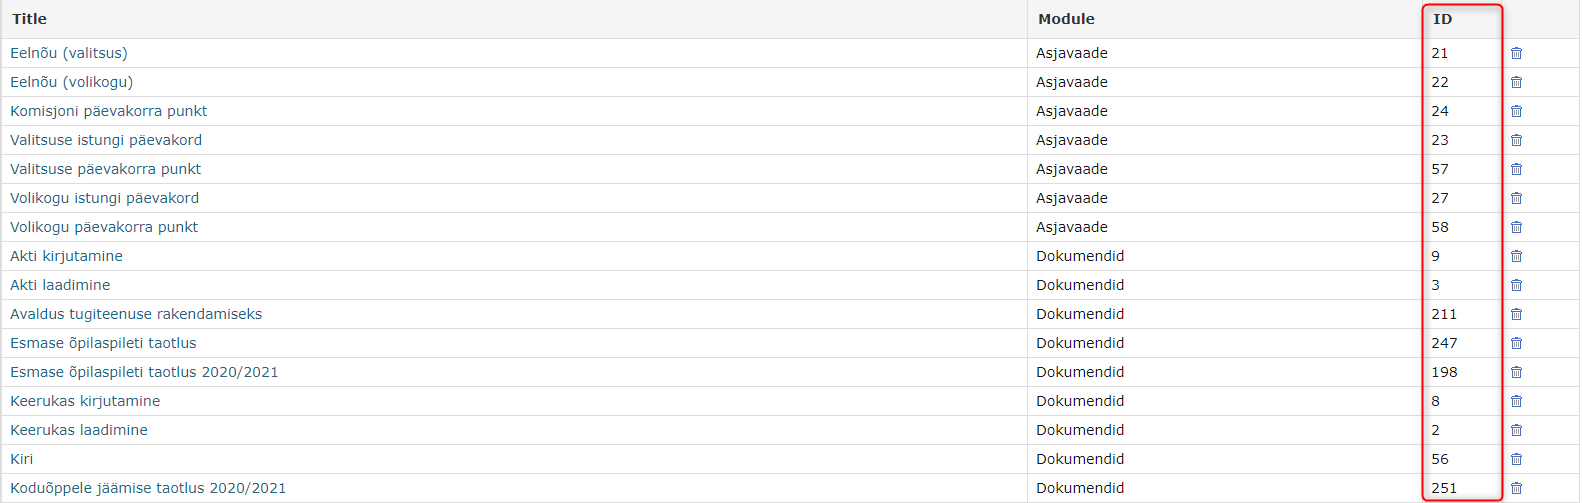The width and height of the screenshot is (1582, 503).
Task: Click the ID column header
Action: click(1442, 19)
